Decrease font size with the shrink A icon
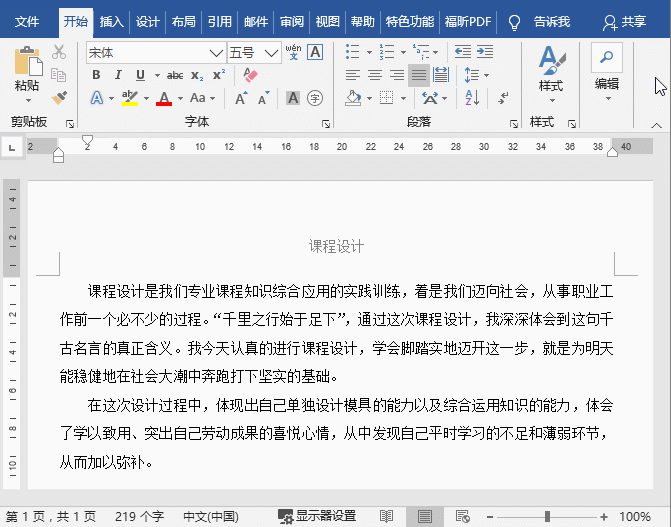This screenshot has height=527, width=671. pos(264,98)
